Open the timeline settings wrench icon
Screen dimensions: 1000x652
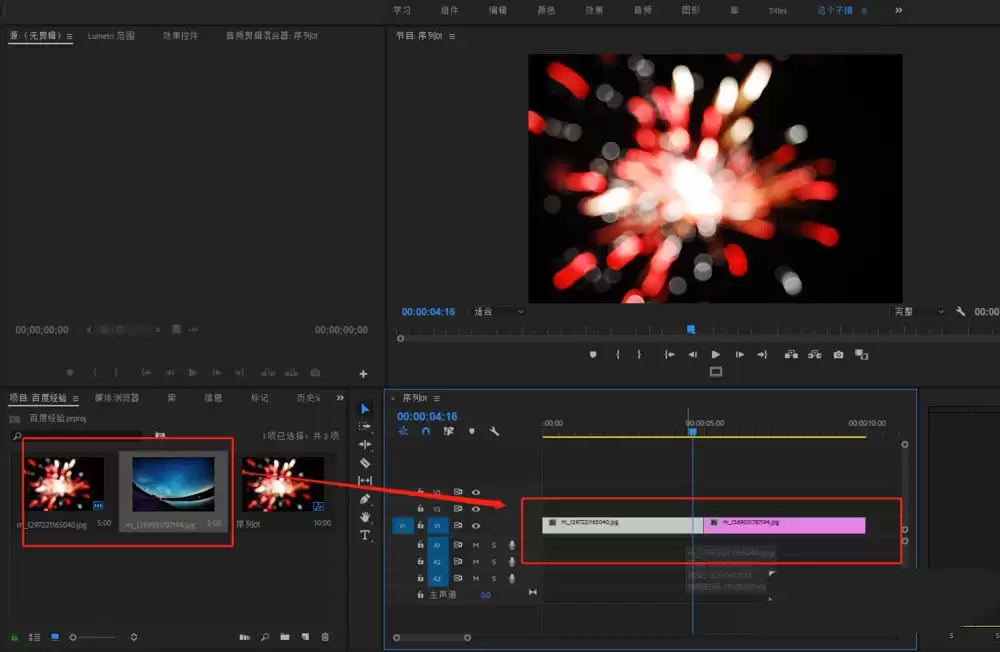coord(494,431)
